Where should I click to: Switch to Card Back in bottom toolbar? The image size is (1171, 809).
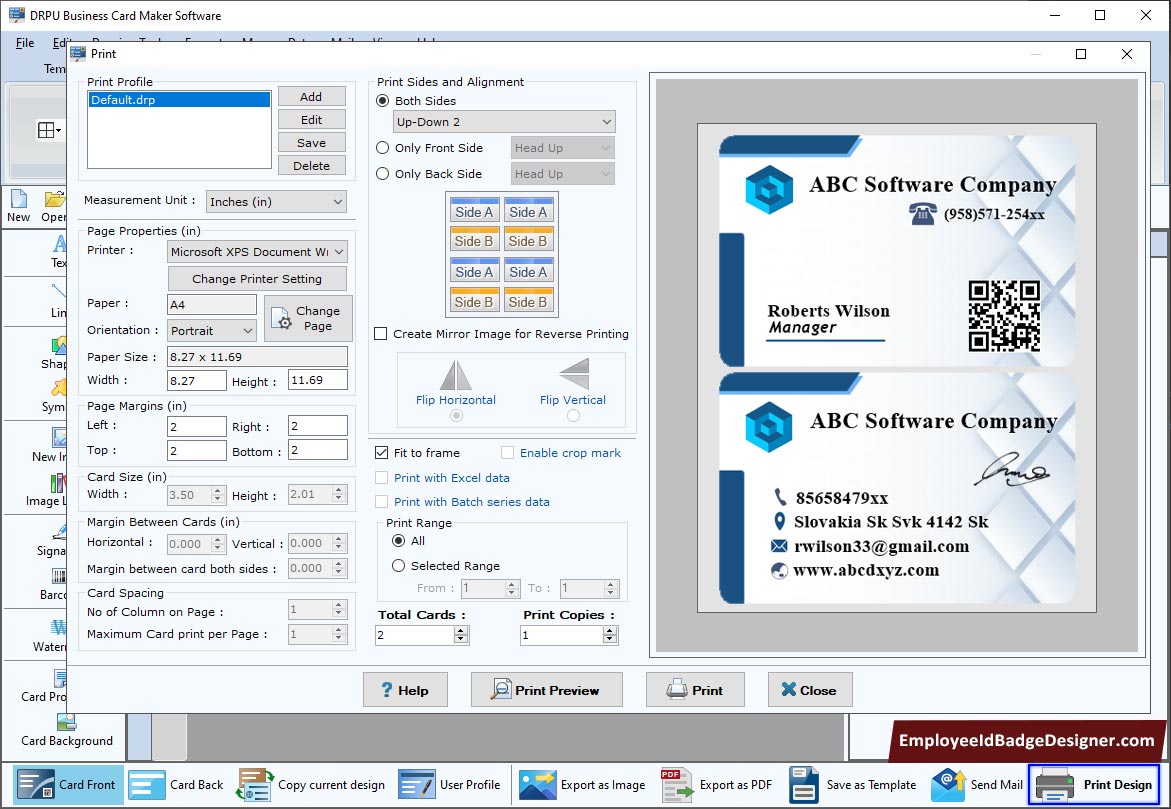pos(176,784)
